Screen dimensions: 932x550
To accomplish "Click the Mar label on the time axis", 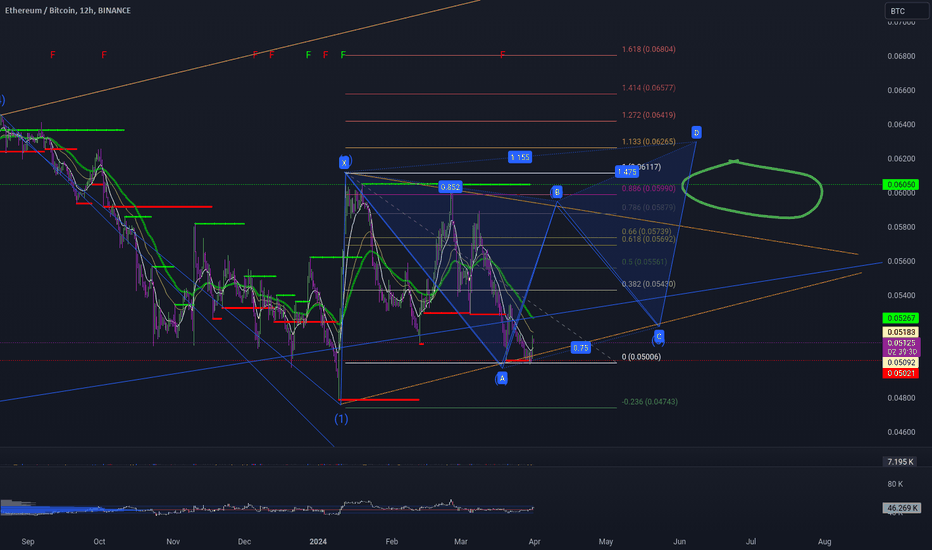I will [x=461, y=542].
